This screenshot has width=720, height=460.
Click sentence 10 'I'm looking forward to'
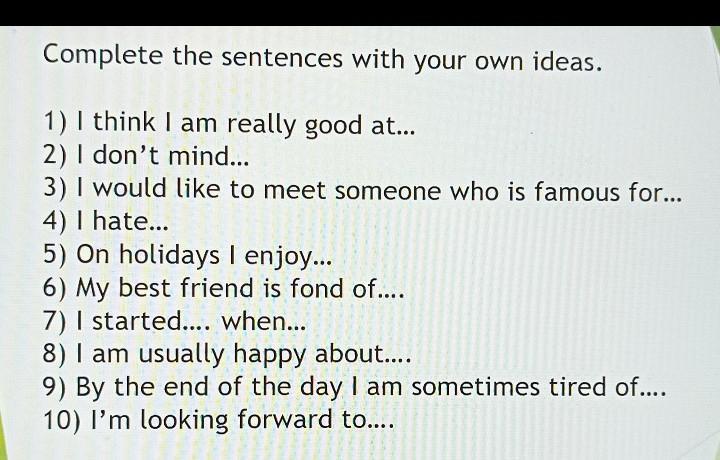click(x=219, y=420)
